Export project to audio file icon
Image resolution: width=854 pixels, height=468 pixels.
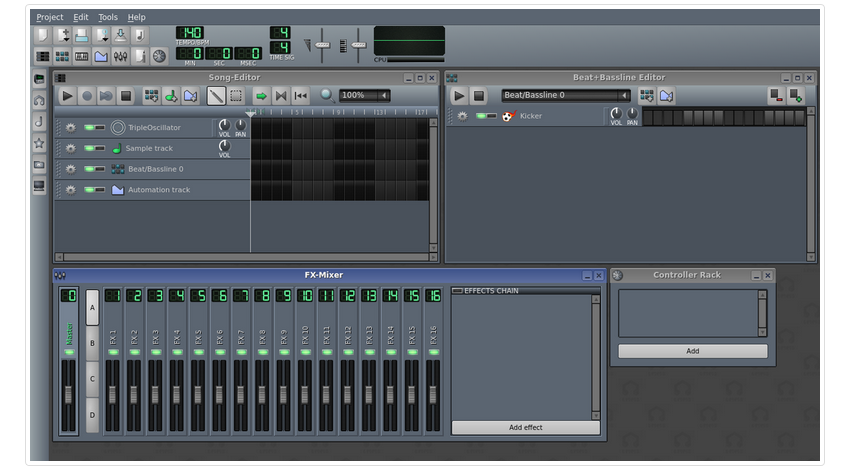[140, 36]
